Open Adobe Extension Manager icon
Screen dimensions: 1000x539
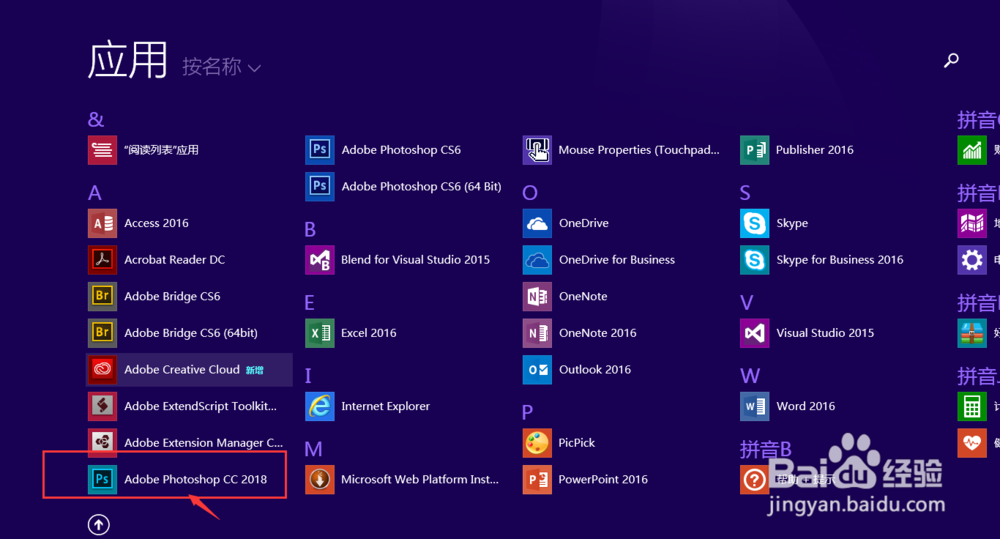coord(102,442)
